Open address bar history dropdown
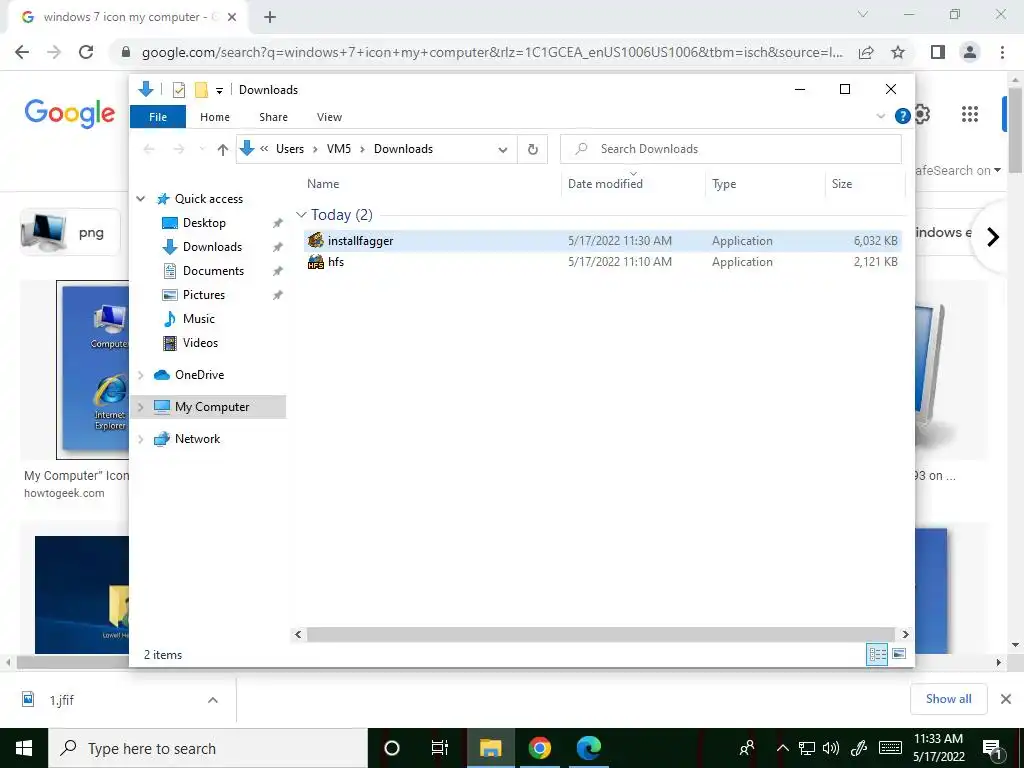 click(503, 150)
